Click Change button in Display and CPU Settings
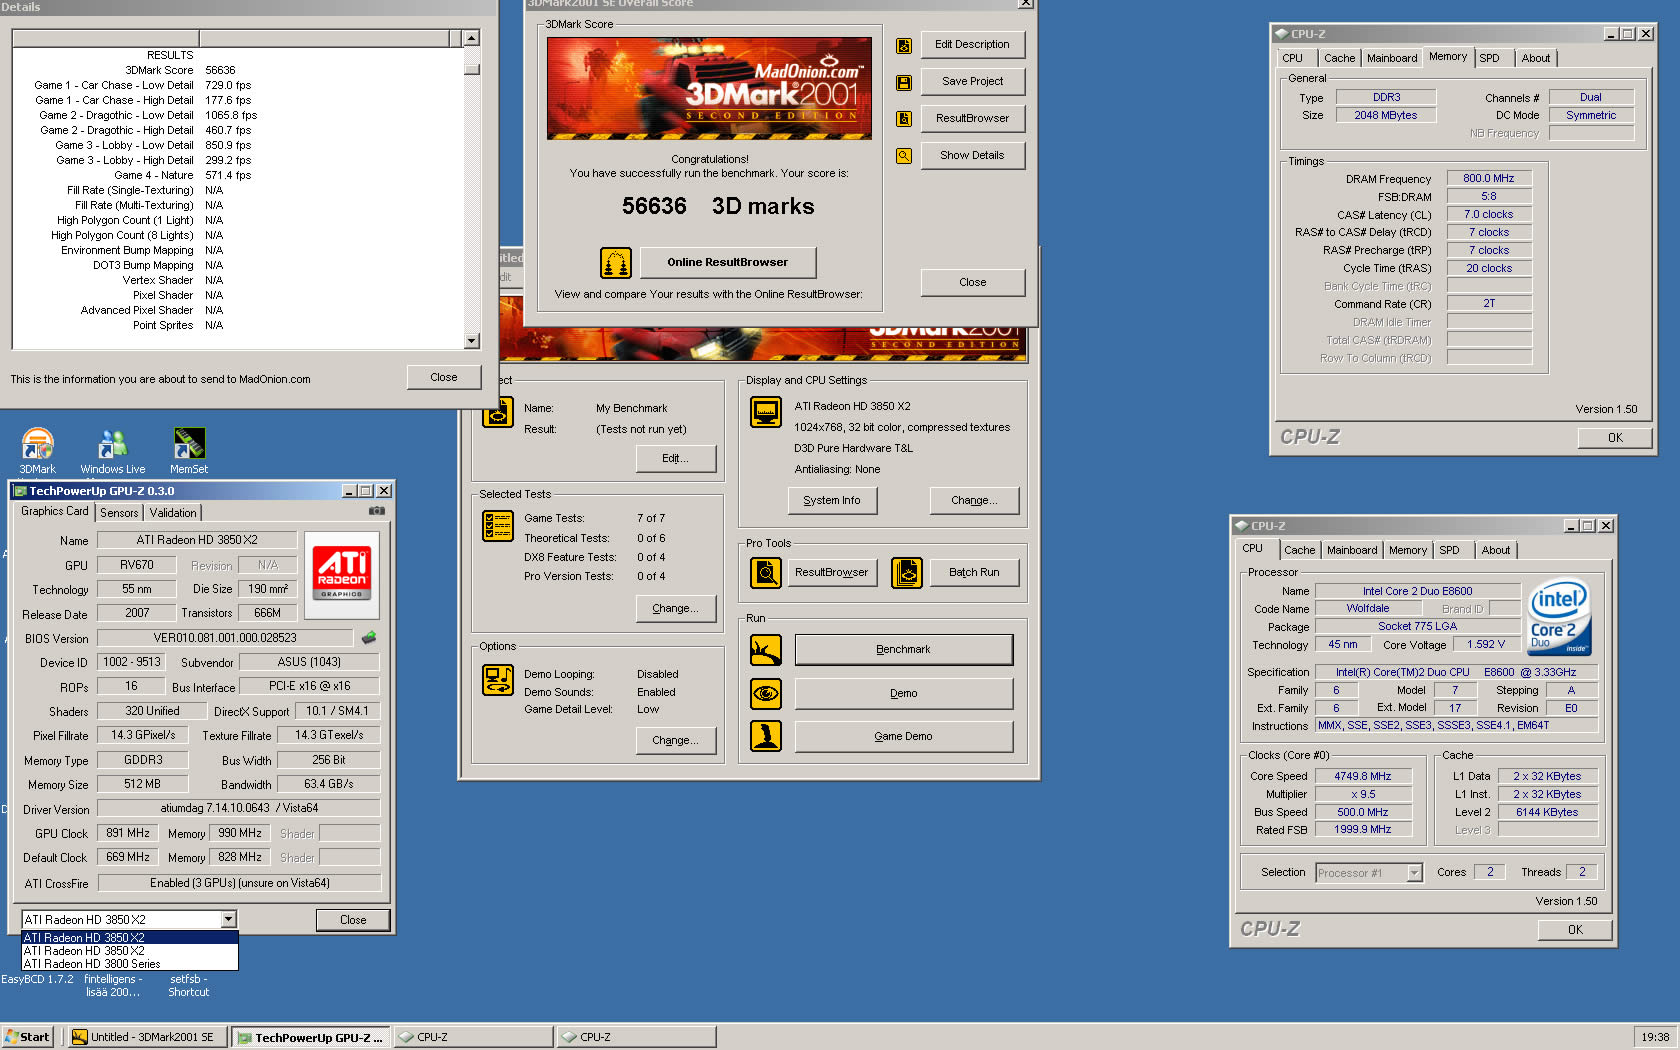Image resolution: width=1680 pixels, height=1050 pixels. click(974, 501)
